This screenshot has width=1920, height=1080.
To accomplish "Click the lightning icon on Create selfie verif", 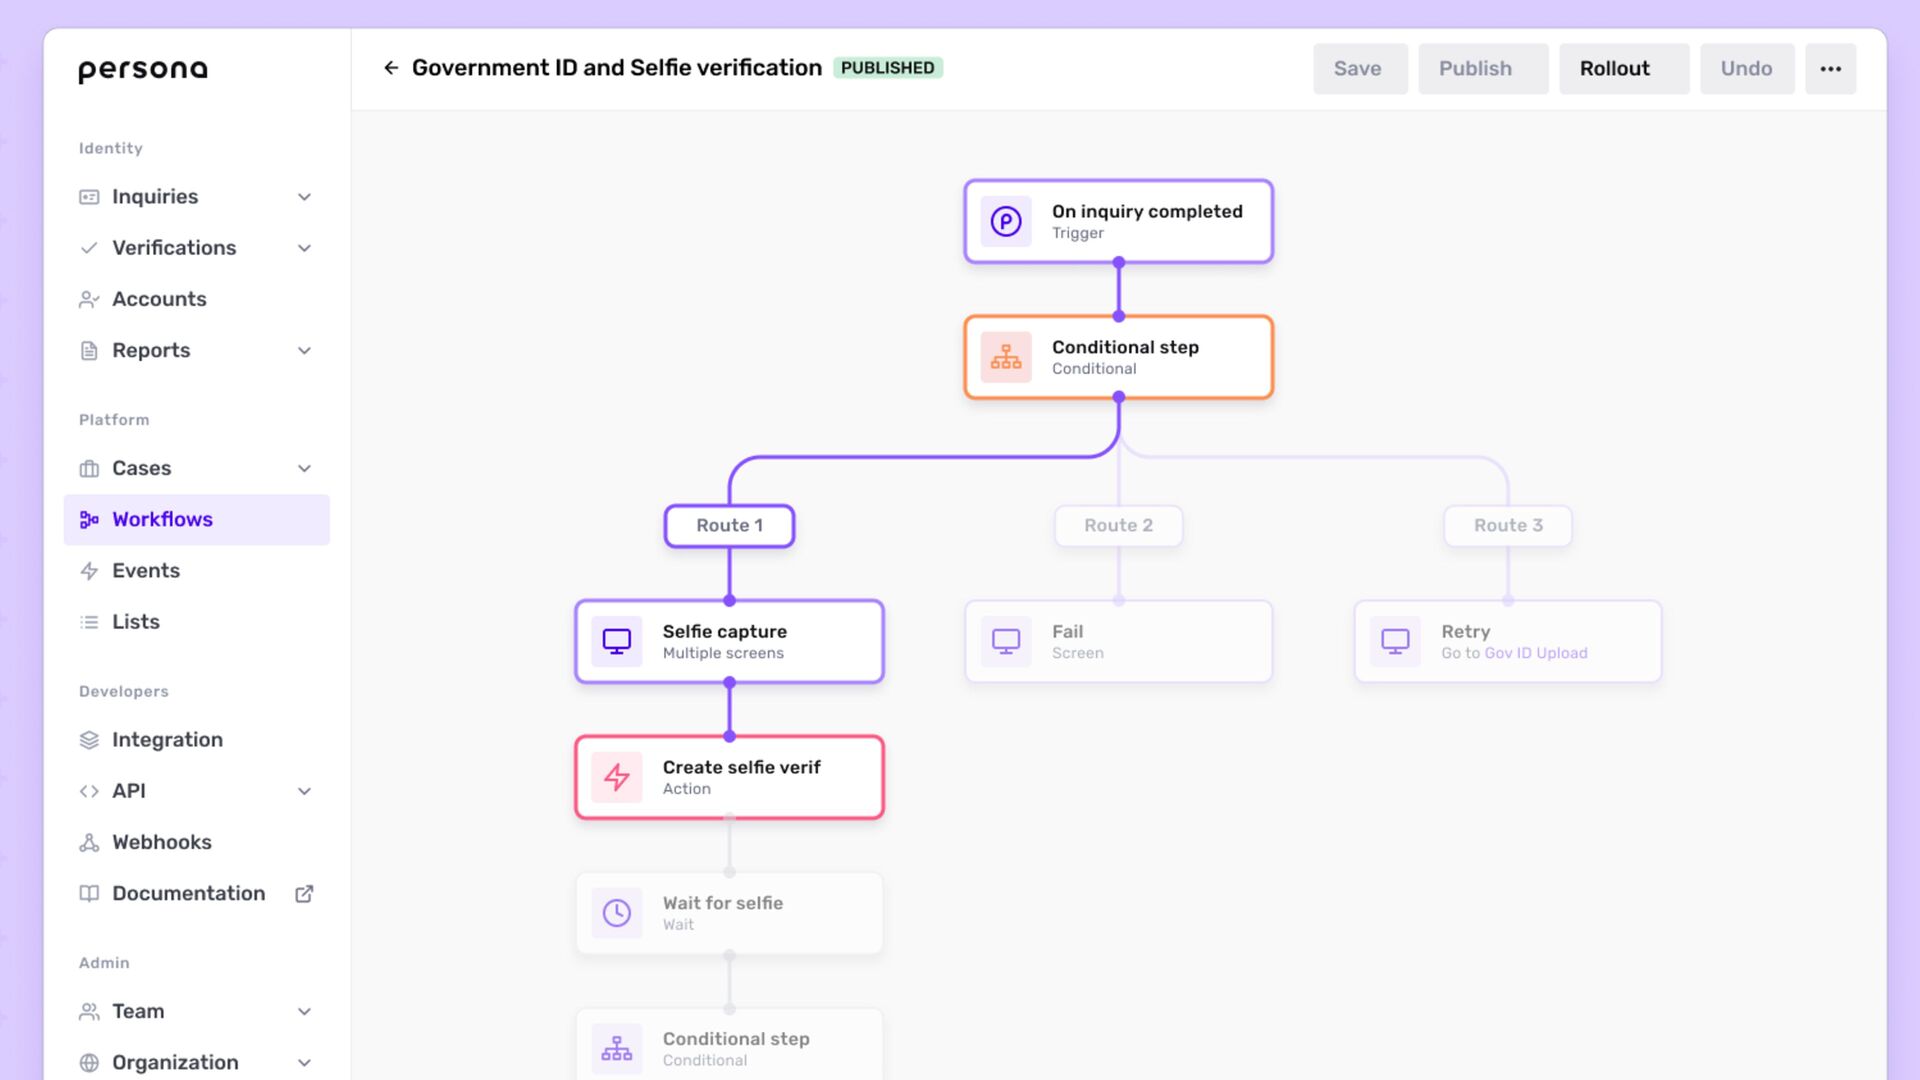I will [x=616, y=777].
